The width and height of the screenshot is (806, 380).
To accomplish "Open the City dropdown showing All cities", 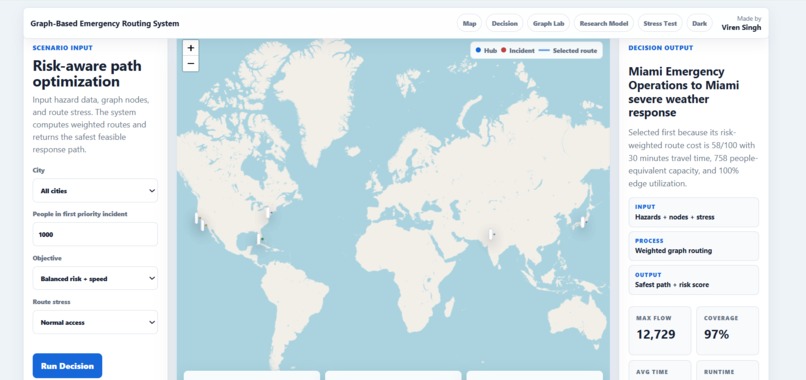I will click(x=95, y=191).
